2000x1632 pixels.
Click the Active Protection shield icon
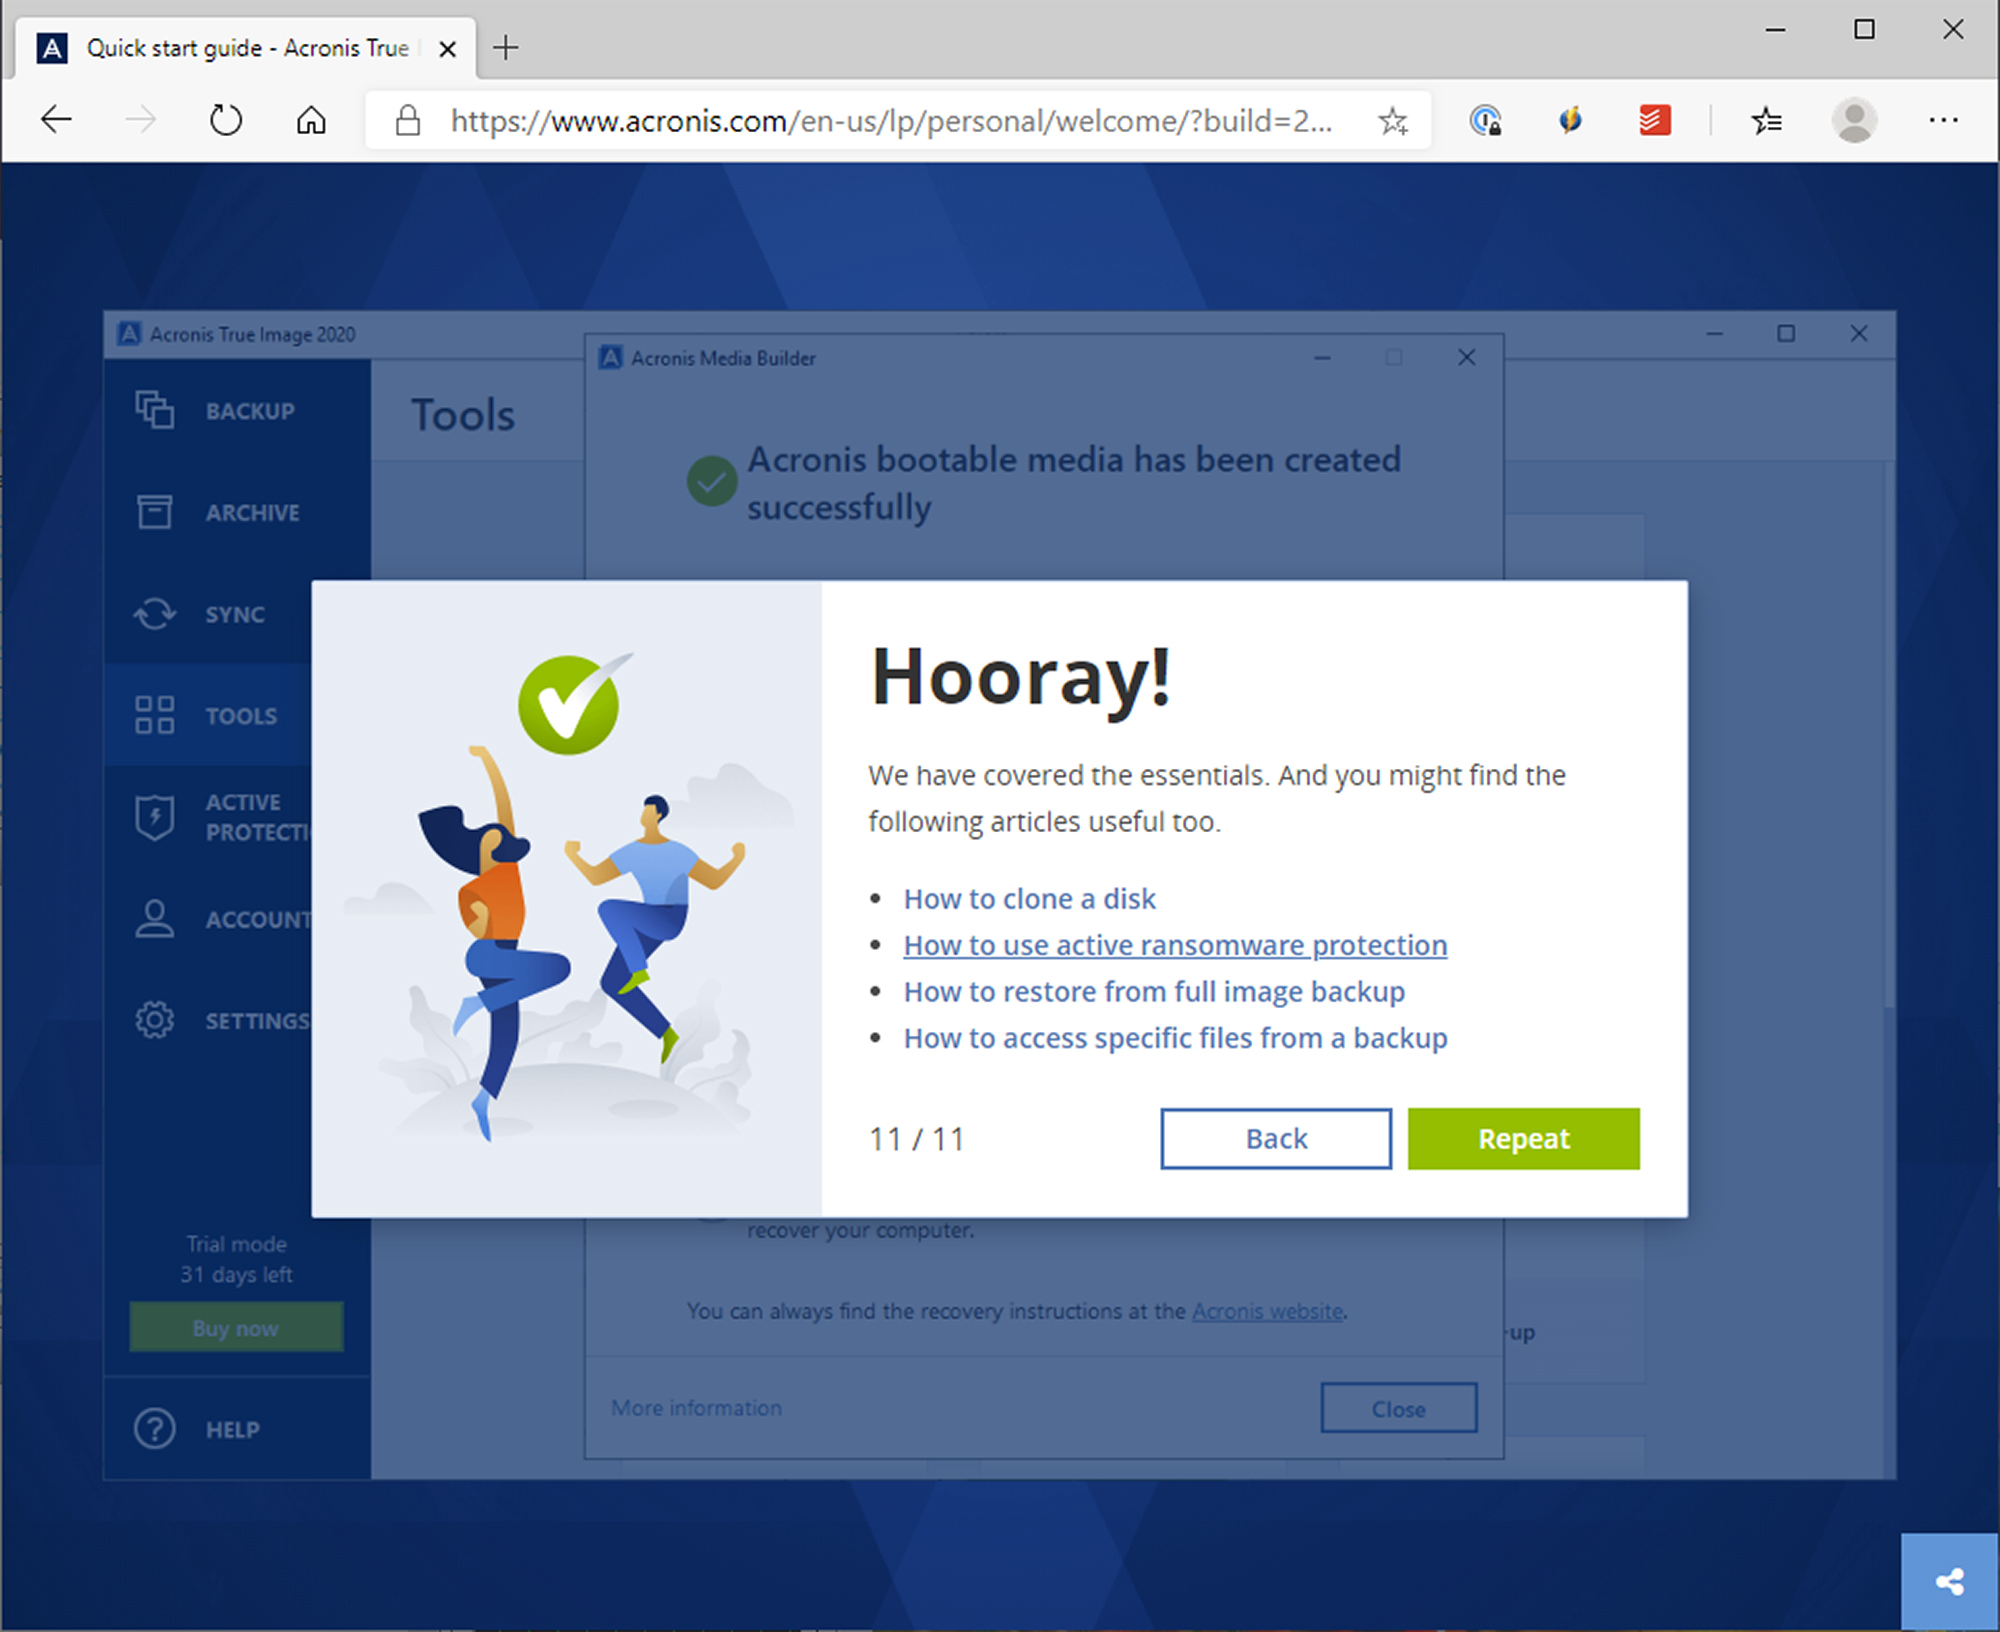point(155,817)
